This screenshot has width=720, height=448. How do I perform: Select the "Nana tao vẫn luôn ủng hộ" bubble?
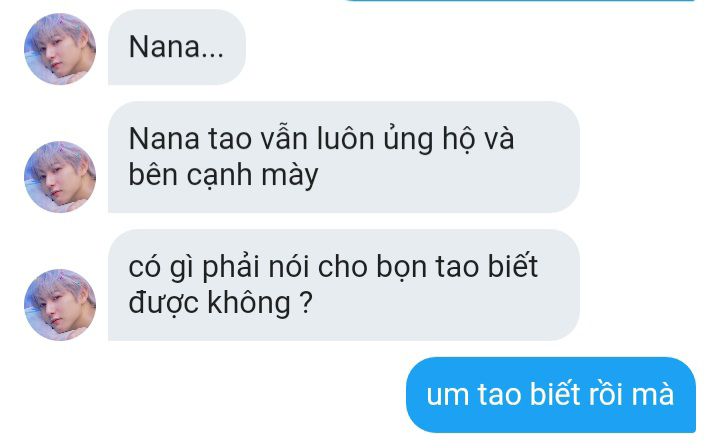(x=343, y=157)
